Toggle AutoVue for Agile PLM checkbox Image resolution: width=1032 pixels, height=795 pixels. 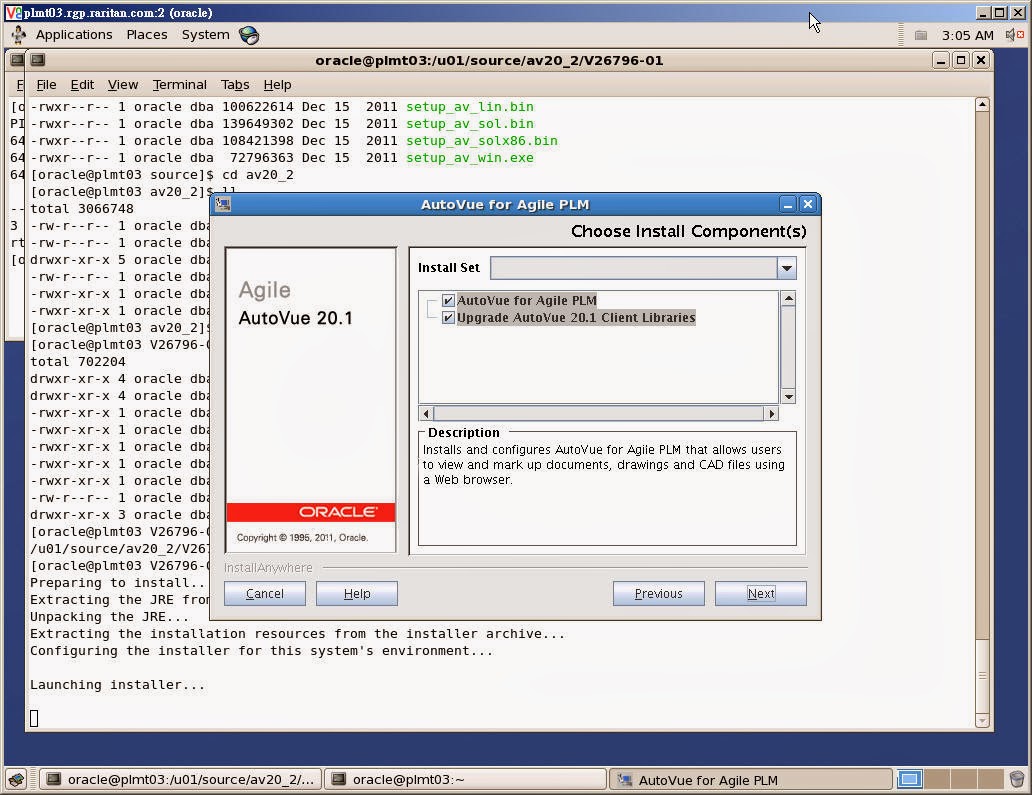448,301
